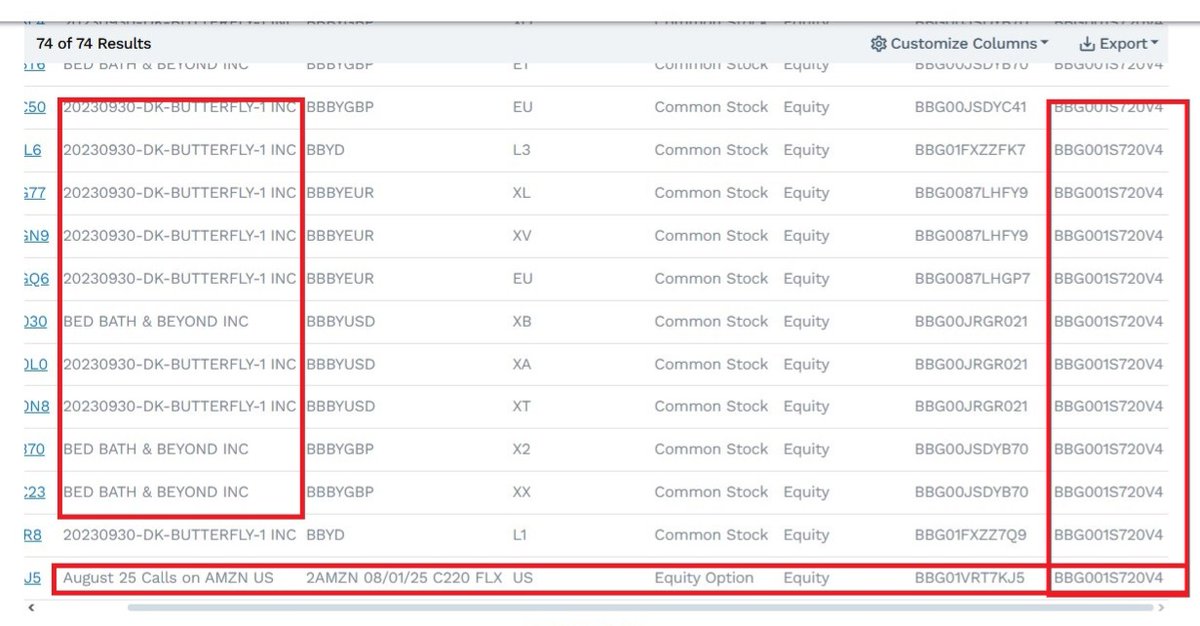Viewport: 1200px width, 626px height.
Task: Open the link ending in DN8
Action: [36, 407]
